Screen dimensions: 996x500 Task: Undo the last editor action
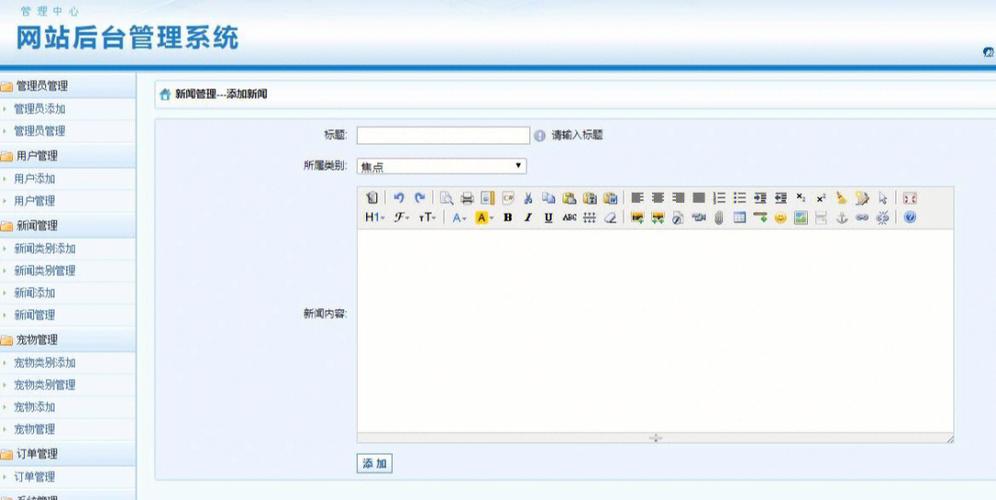pyautogui.click(x=399, y=198)
